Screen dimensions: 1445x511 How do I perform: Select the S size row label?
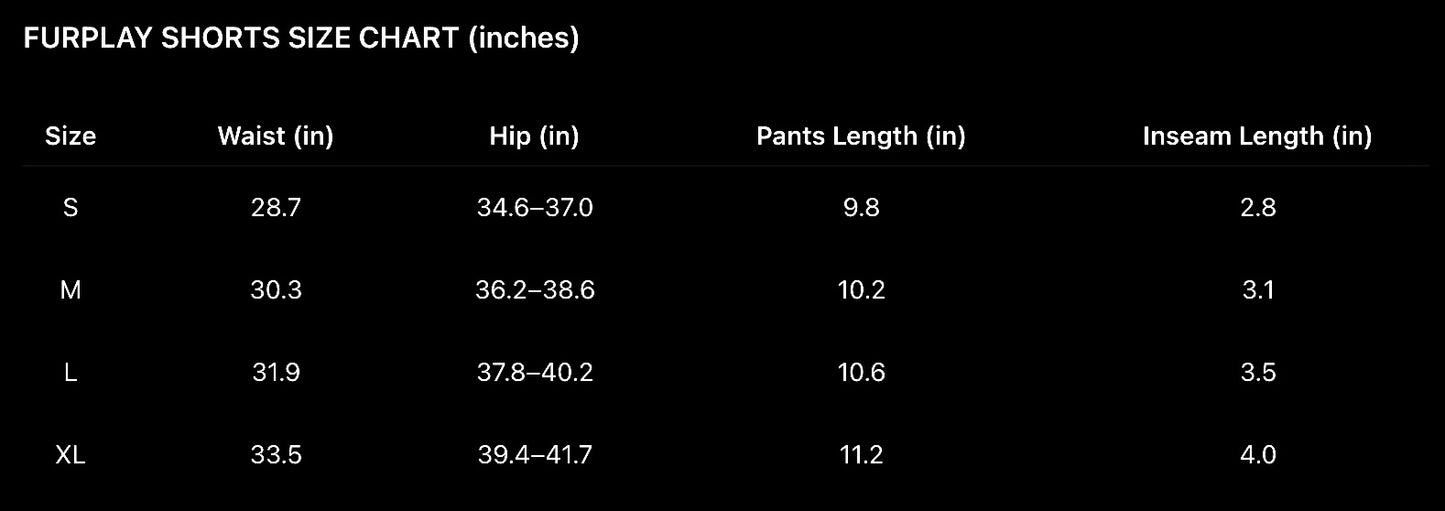(x=70, y=208)
